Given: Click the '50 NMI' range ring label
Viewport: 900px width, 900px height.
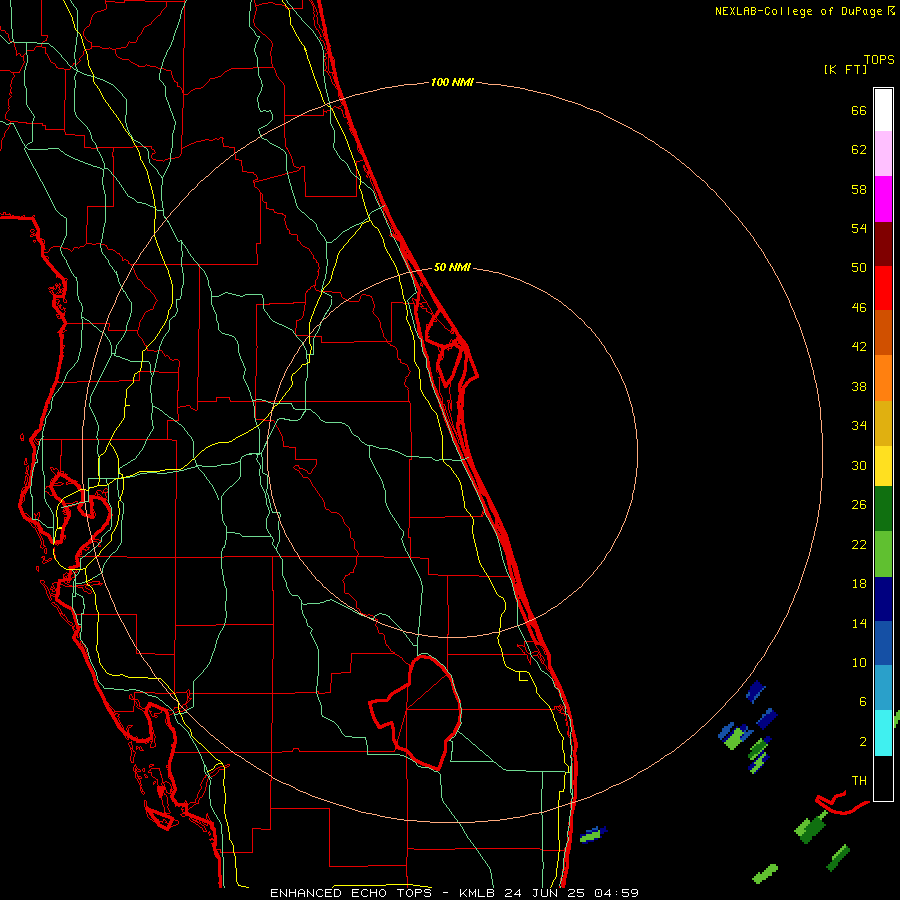Looking at the screenshot, I should [452, 267].
